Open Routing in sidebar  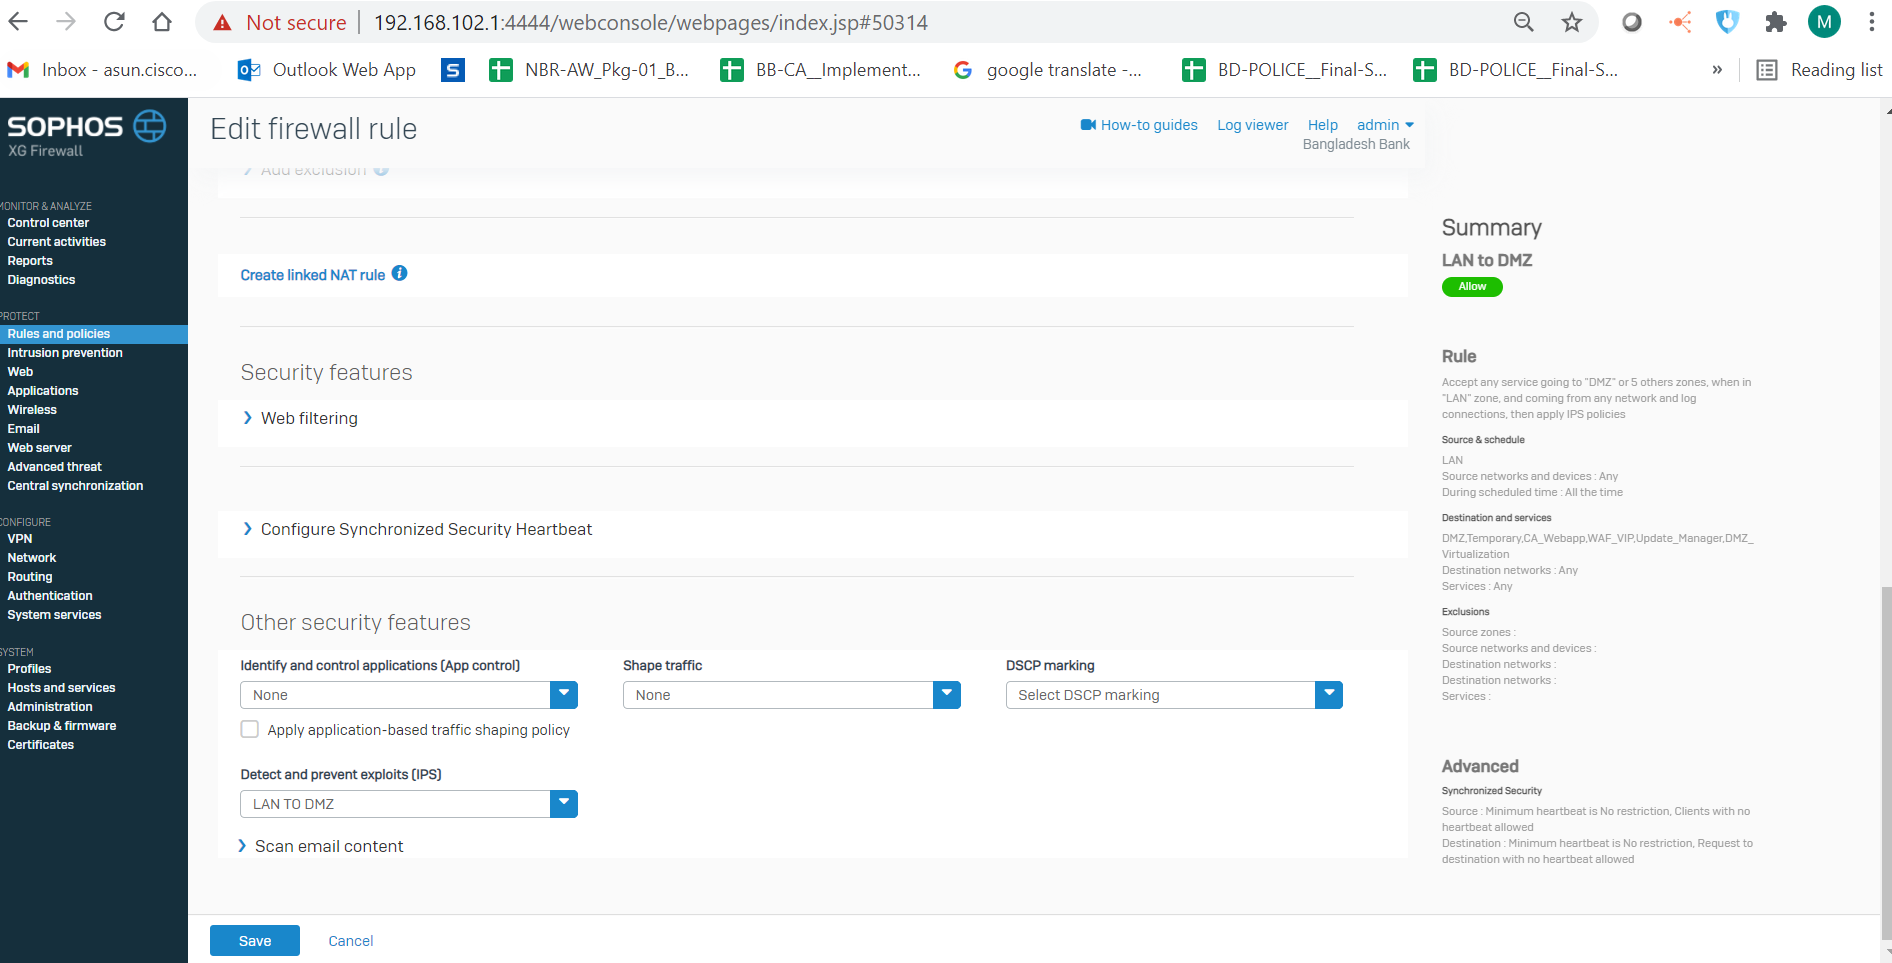click(x=30, y=577)
